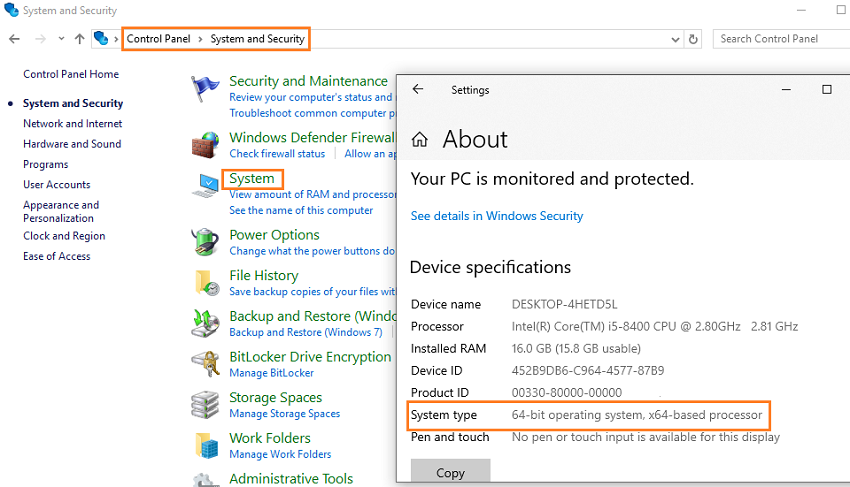Click the BitLocker Drive Encryption icon
850x487 pixels.
tap(205, 364)
